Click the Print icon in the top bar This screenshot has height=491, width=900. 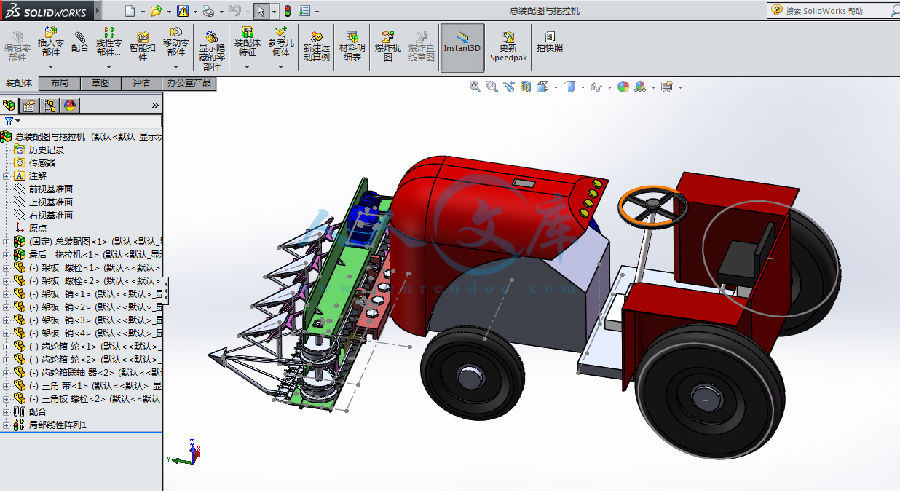[209, 11]
